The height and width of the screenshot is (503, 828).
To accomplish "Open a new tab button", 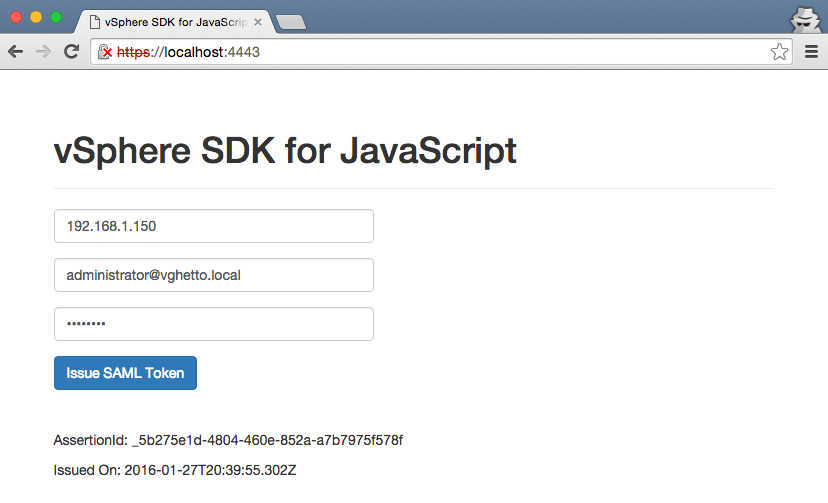I will tap(290, 22).
